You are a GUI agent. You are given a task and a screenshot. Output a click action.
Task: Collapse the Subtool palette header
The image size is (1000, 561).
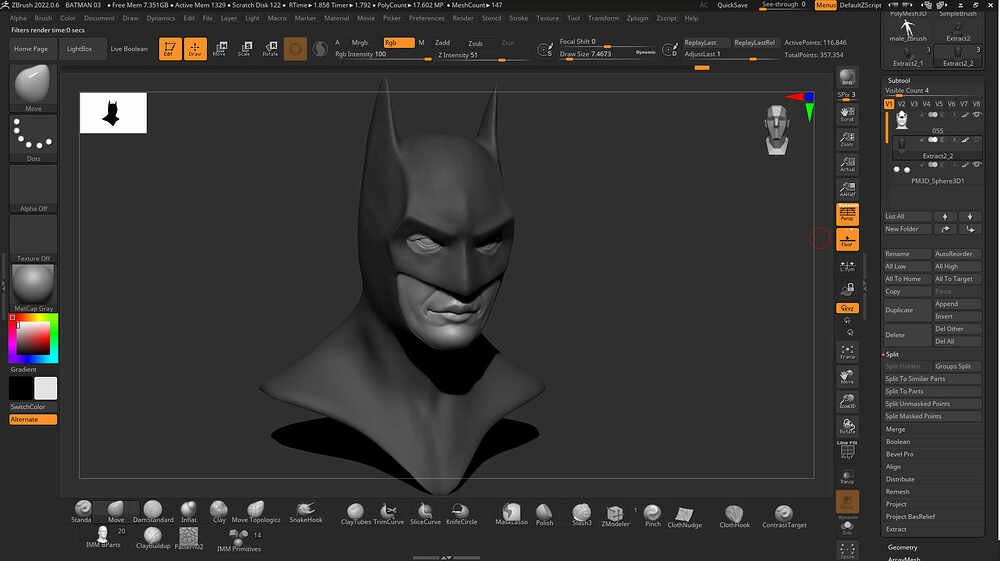pyautogui.click(x=899, y=80)
